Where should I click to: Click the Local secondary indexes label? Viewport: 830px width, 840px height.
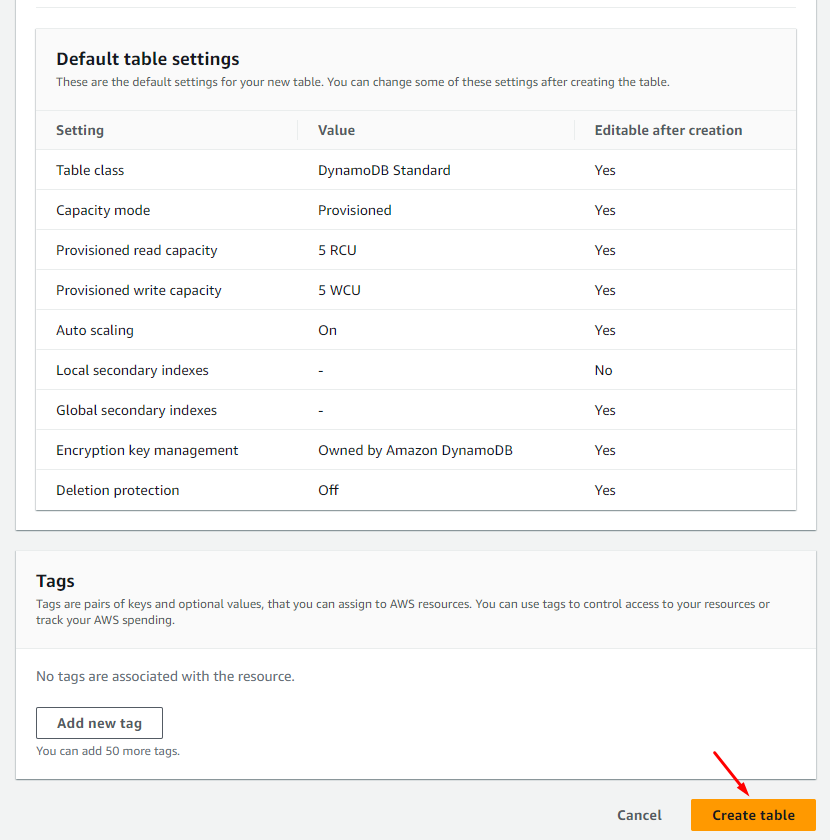tap(132, 370)
